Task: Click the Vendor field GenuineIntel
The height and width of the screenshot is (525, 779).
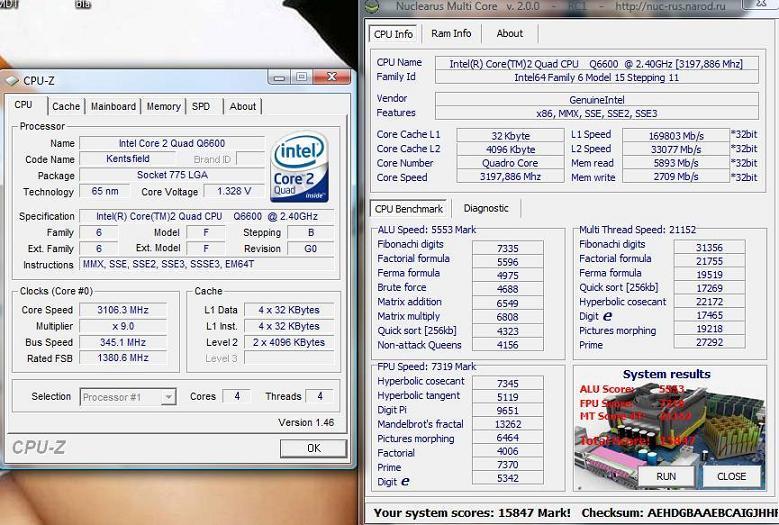Action: (x=597, y=99)
